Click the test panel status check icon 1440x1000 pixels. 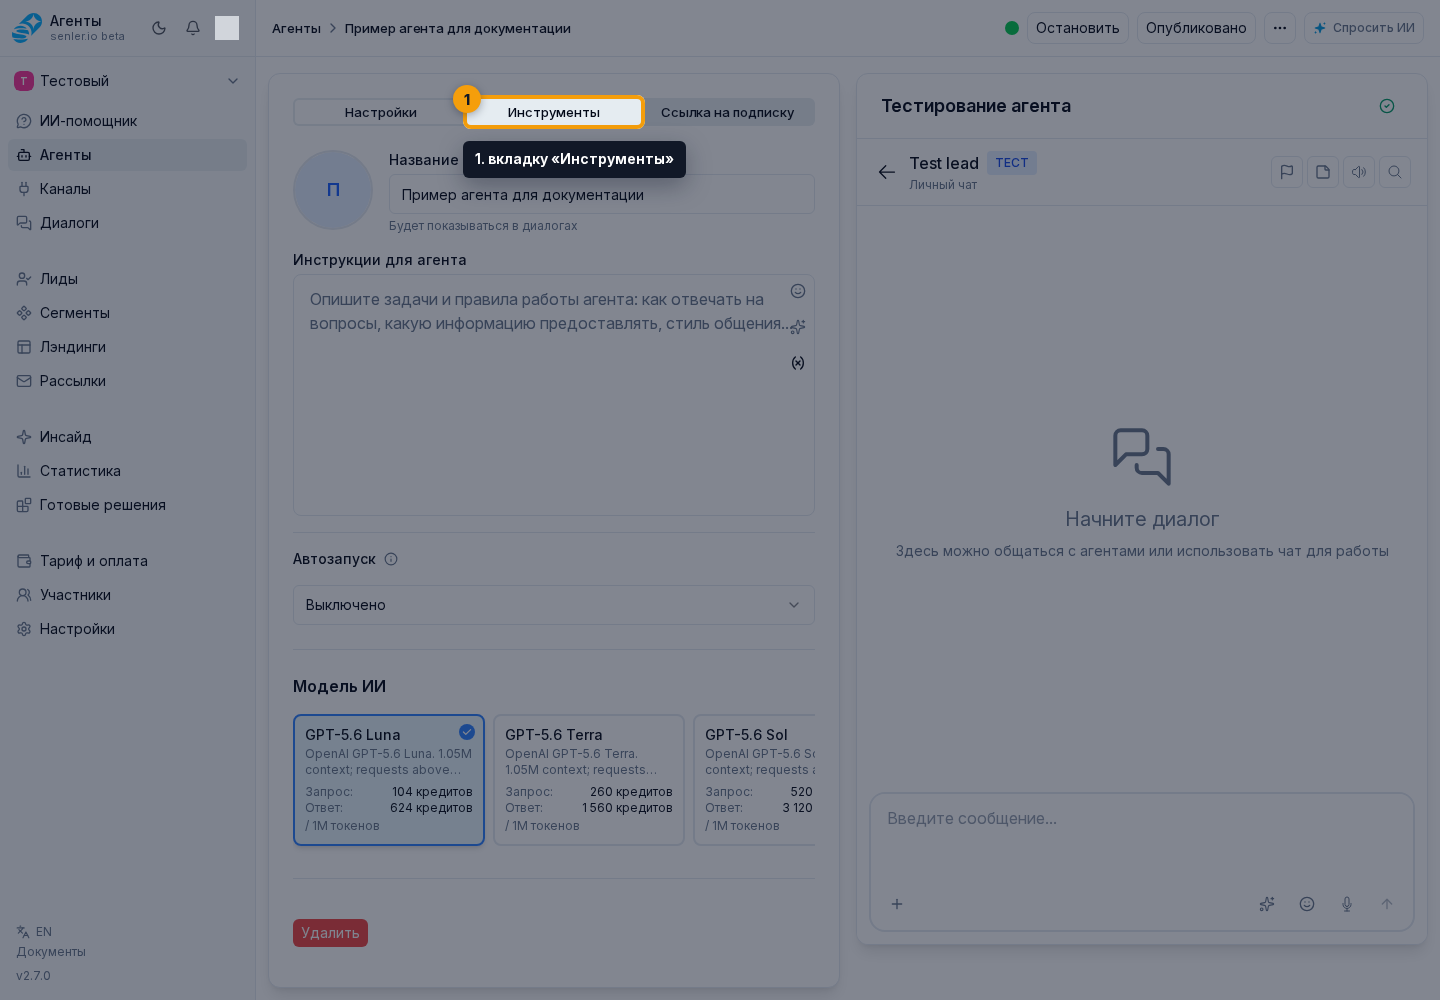1387,106
